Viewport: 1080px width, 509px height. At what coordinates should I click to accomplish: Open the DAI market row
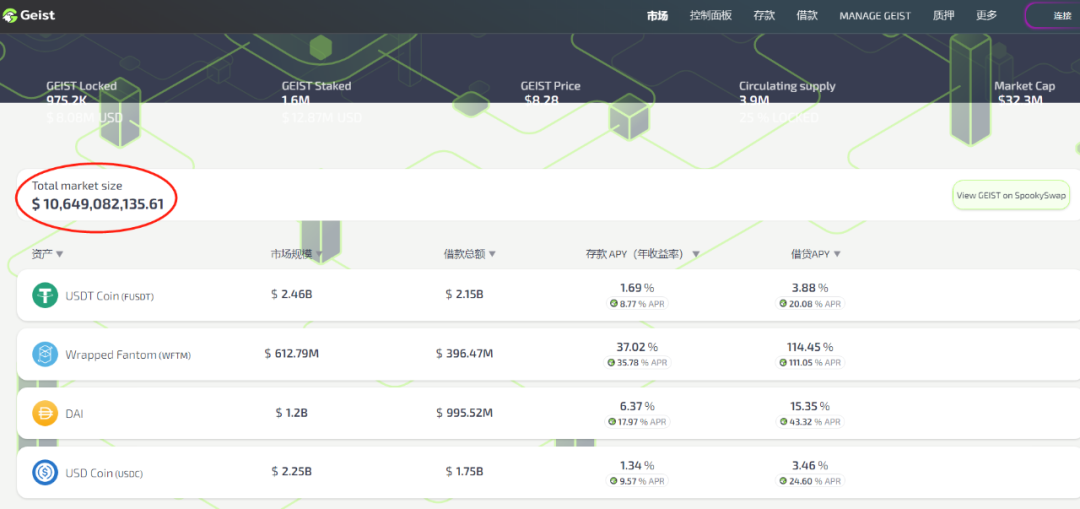pos(548,413)
